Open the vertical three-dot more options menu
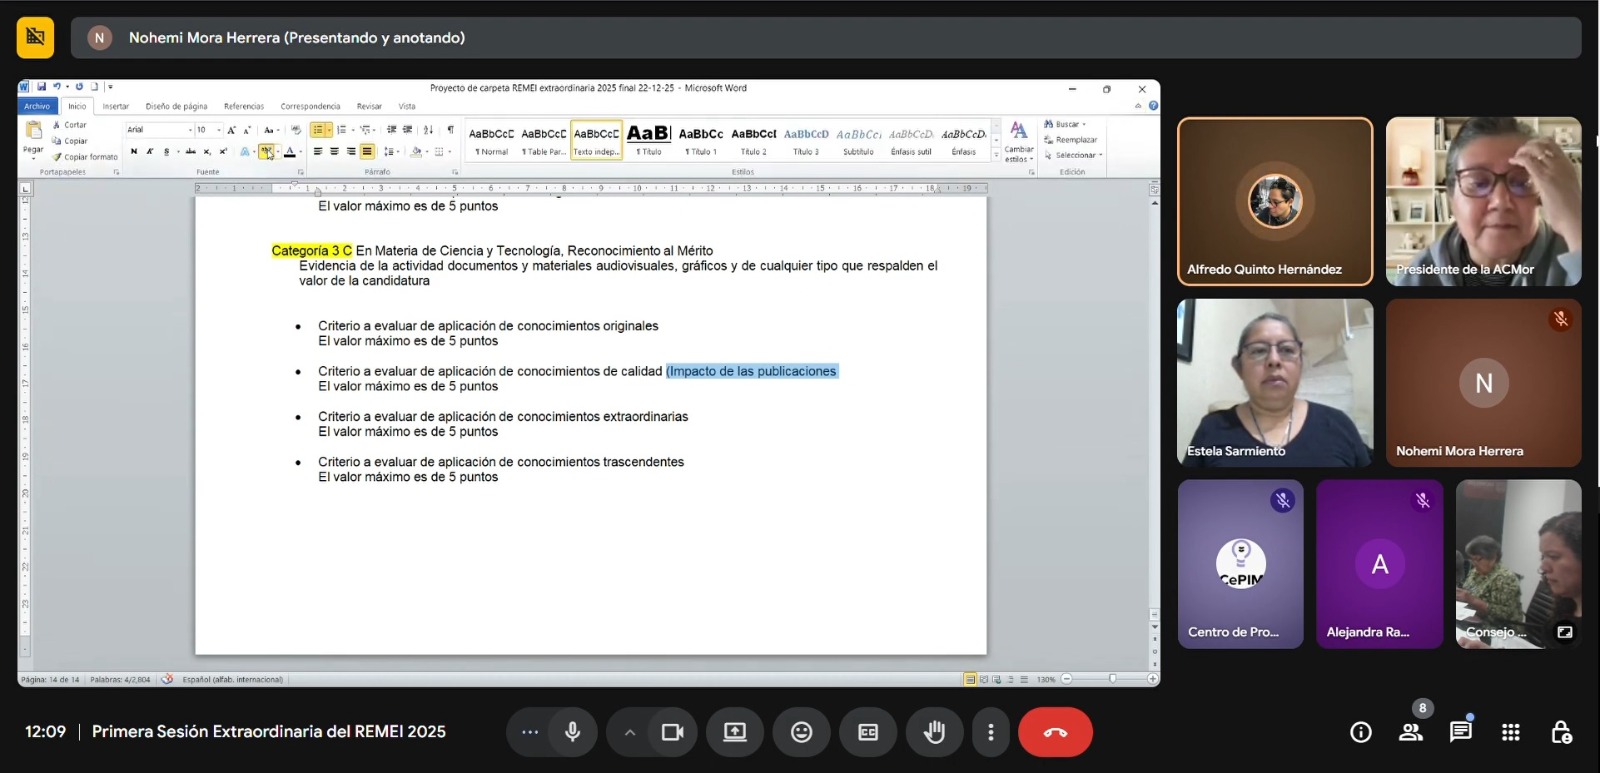 [x=990, y=732]
